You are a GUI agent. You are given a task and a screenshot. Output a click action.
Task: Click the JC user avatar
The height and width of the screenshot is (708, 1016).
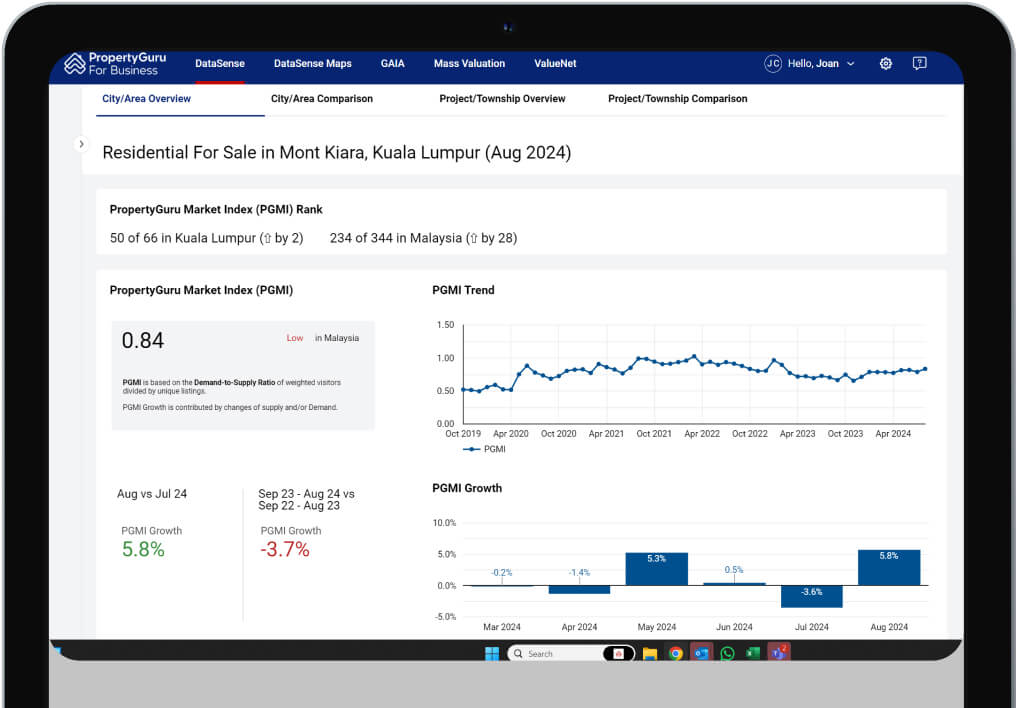pos(772,63)
